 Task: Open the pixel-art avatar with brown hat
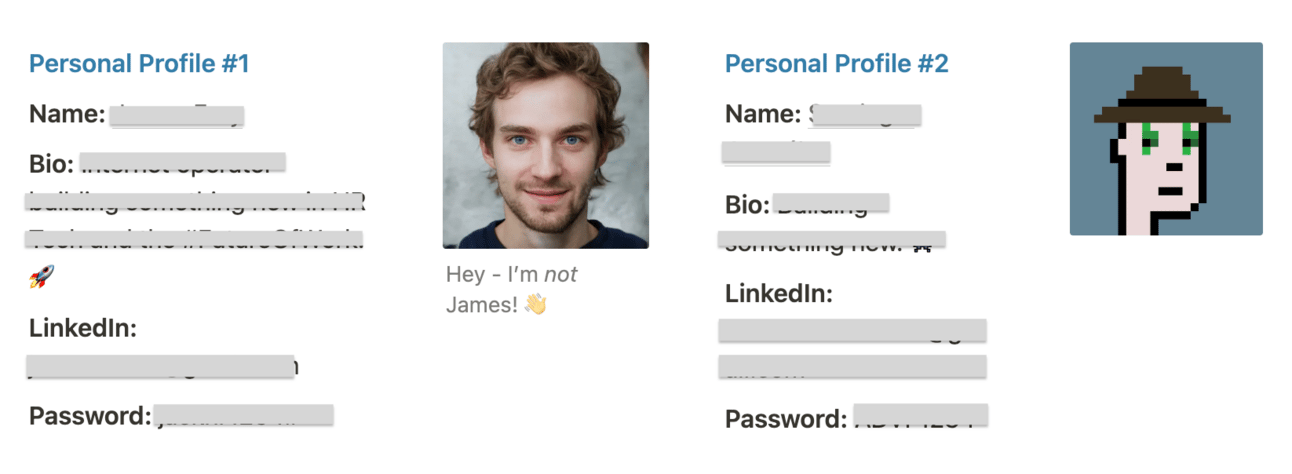pos(1166,139)
